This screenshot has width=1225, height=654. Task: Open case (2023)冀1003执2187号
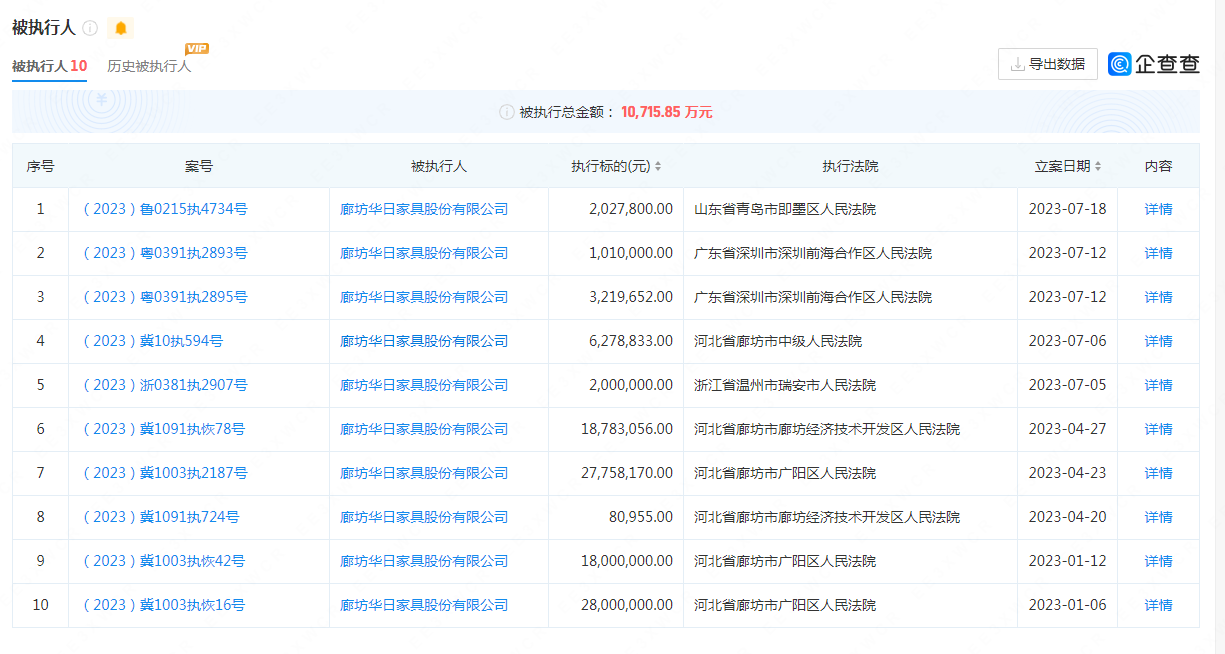click(x=165, y=473)
